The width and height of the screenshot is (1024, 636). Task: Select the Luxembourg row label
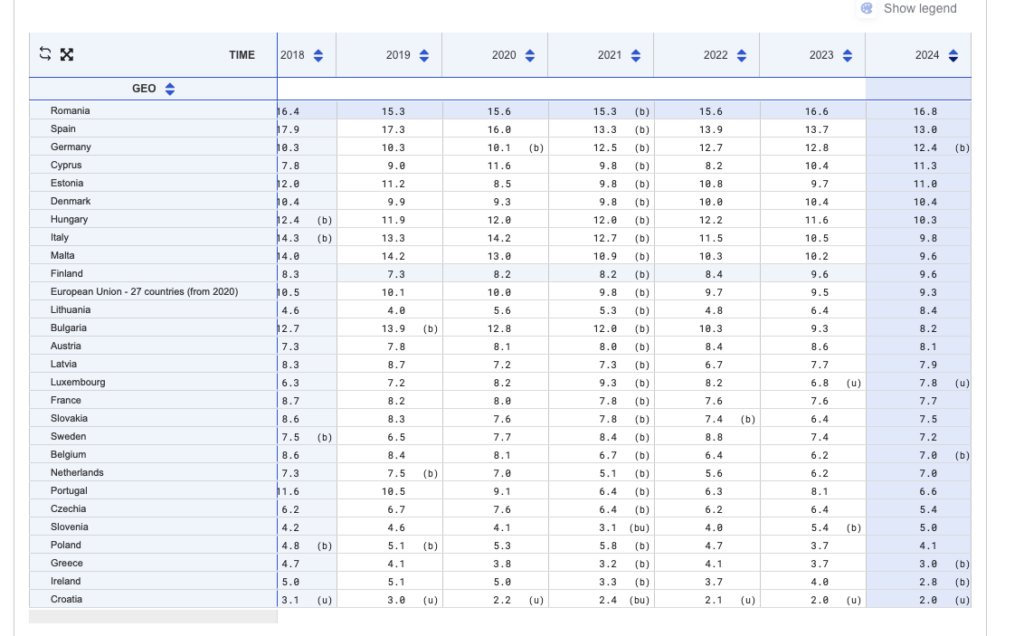(78, 383)
